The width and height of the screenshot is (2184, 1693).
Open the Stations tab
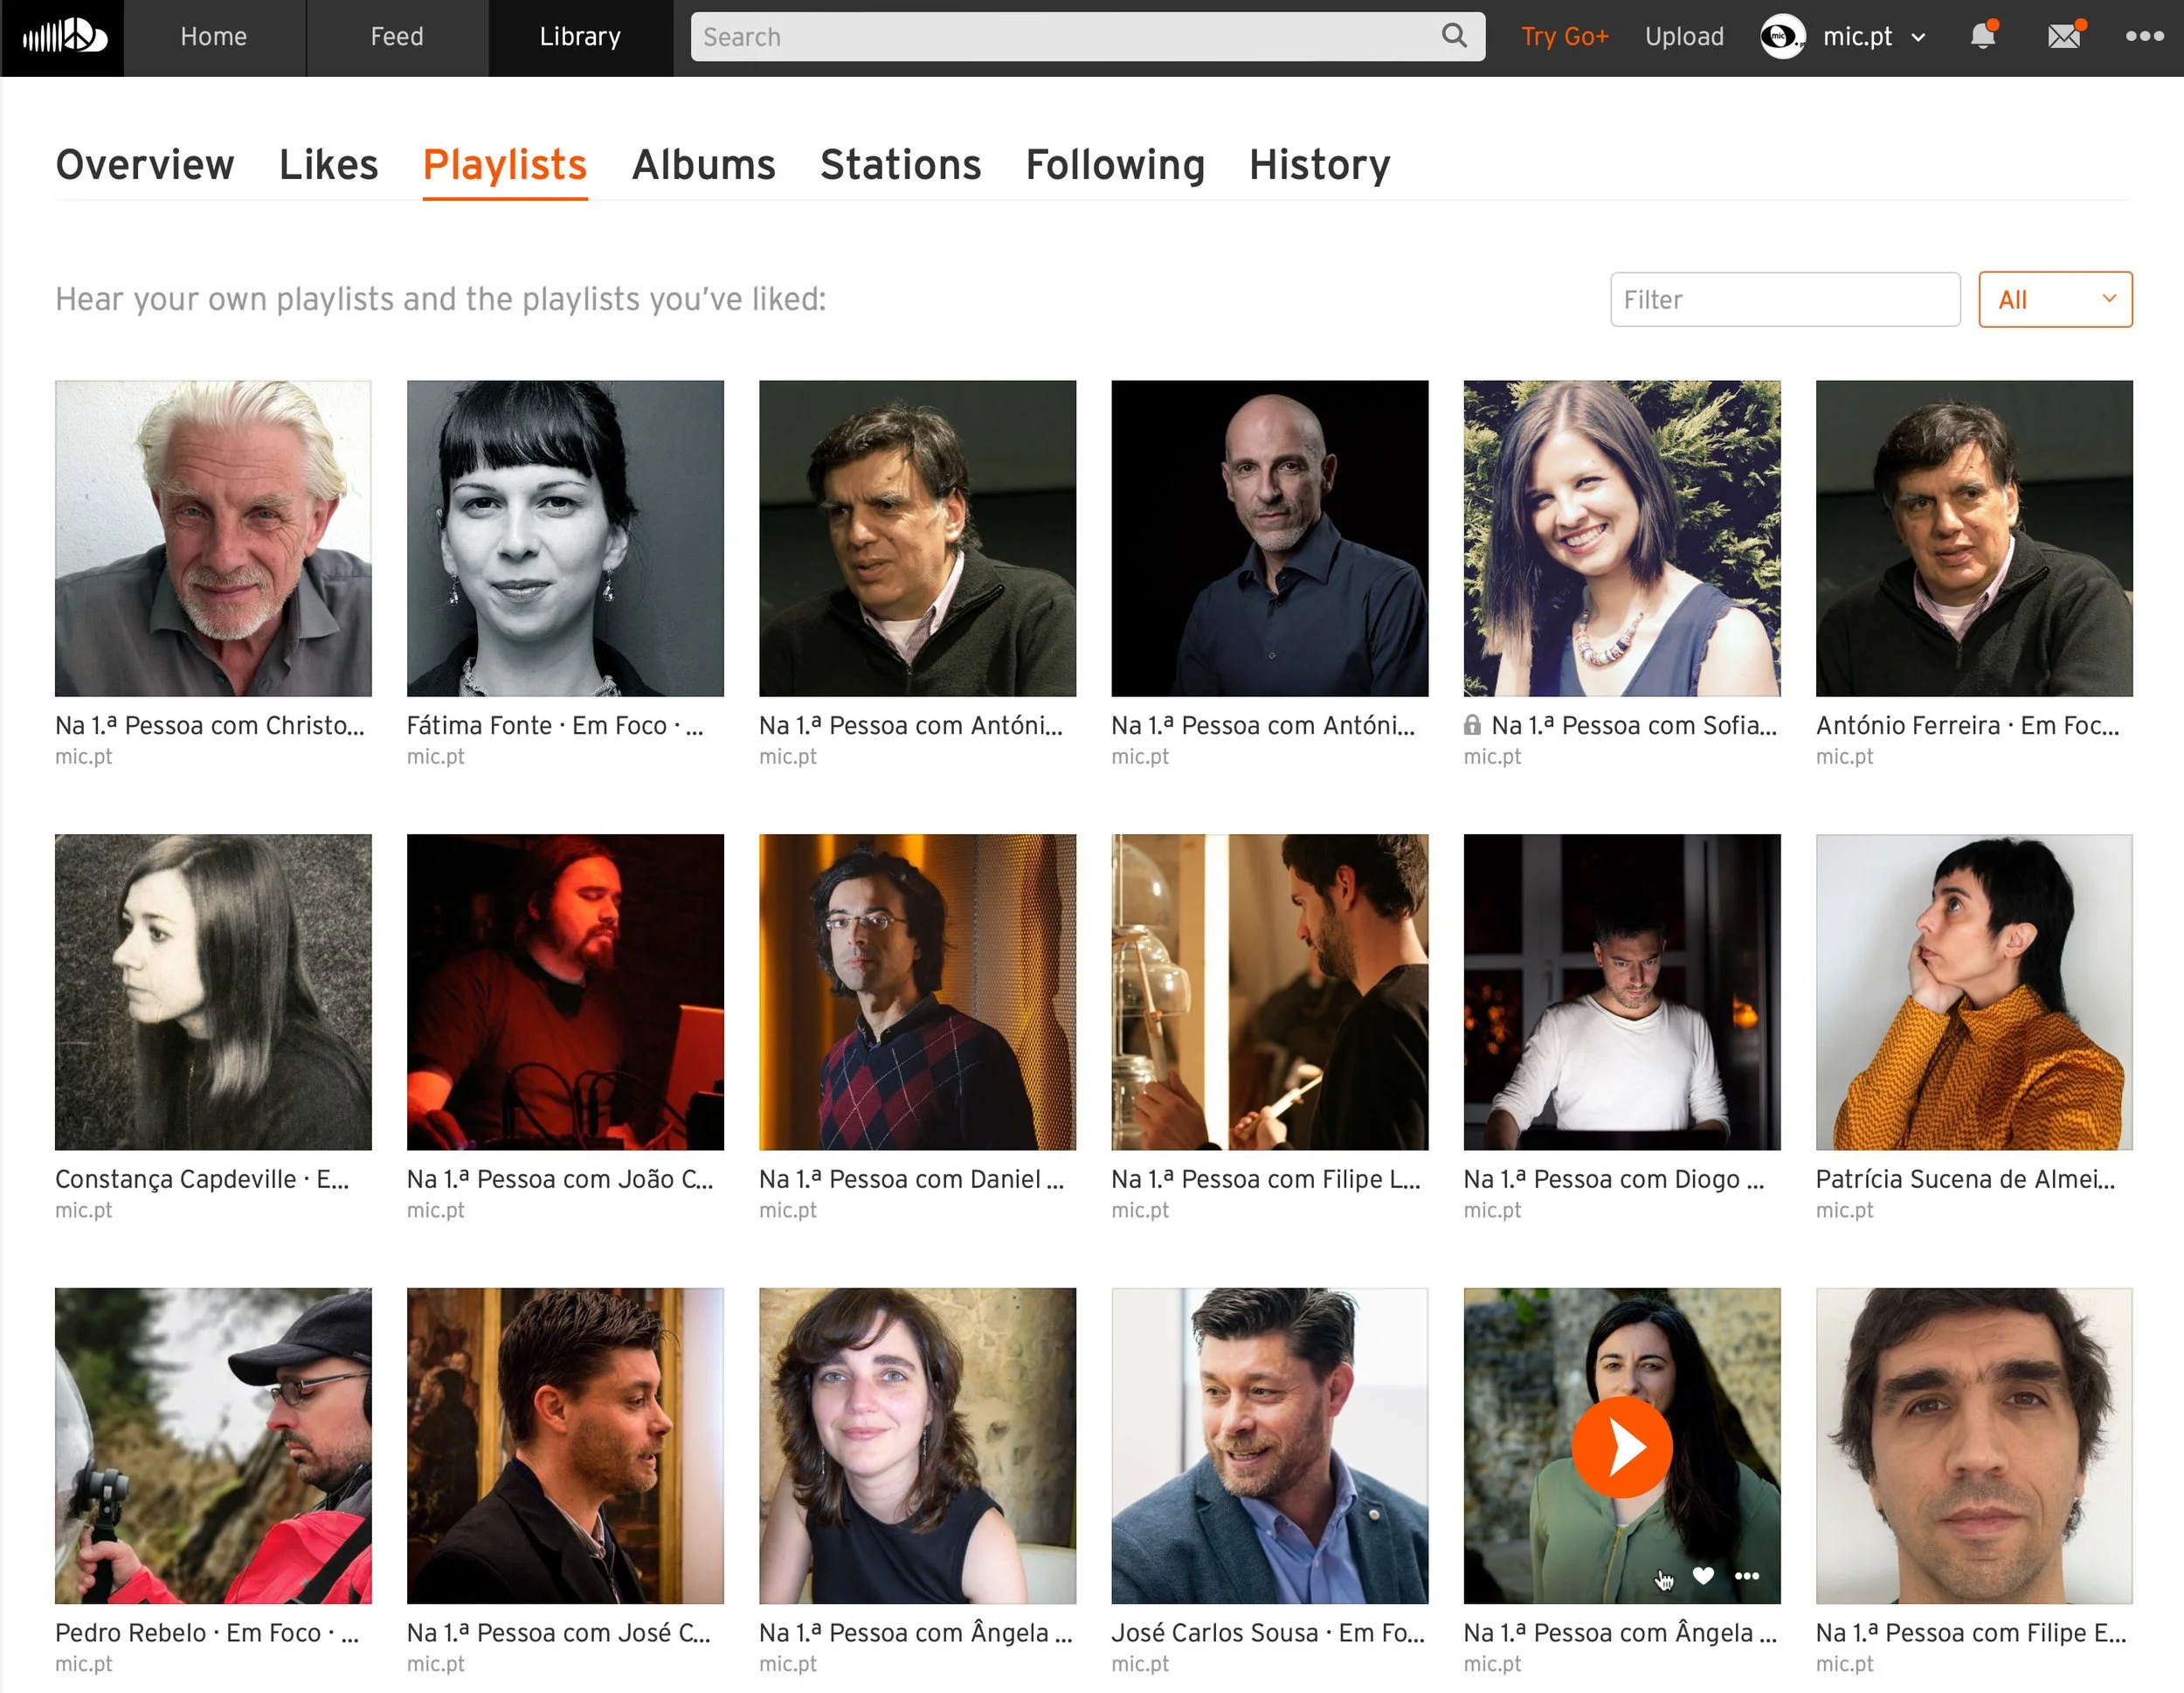[900, 165]
